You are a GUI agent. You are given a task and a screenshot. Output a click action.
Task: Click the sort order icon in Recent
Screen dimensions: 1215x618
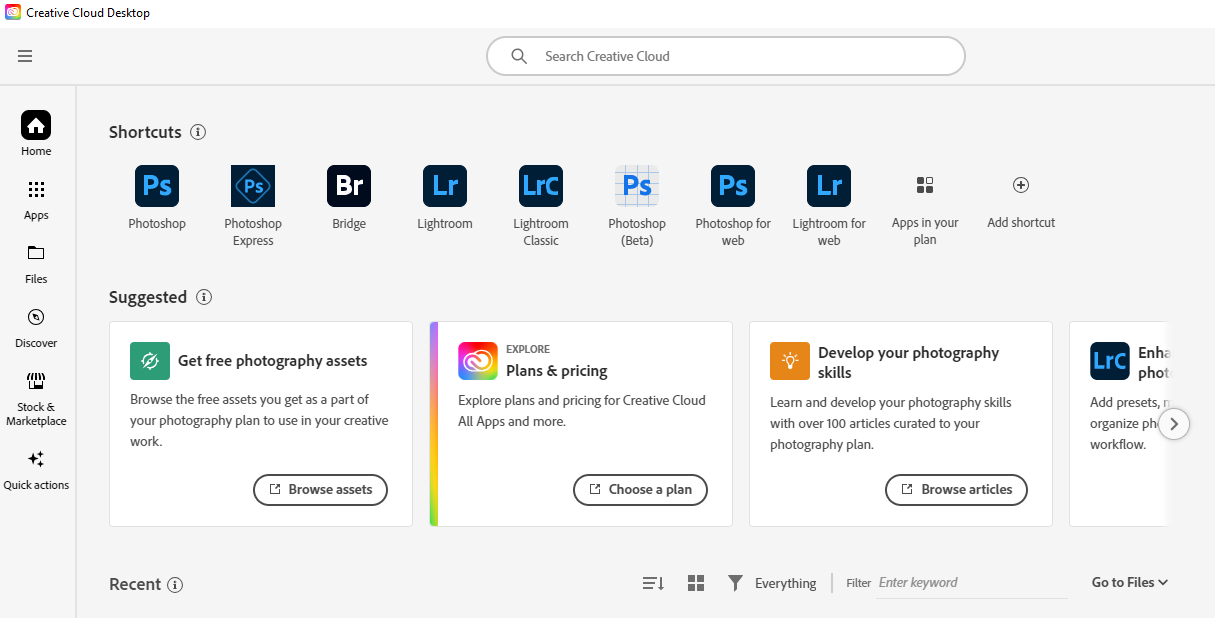653,583
